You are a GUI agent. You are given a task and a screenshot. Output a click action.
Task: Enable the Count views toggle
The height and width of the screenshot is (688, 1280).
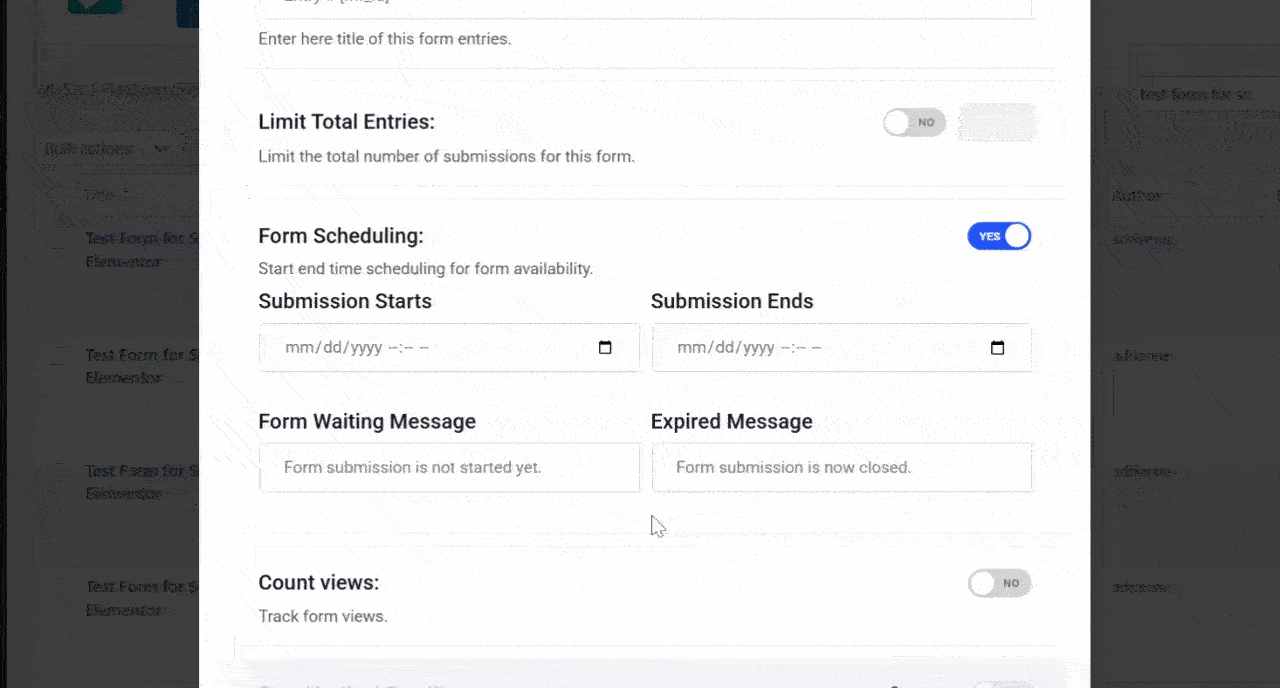999,583
